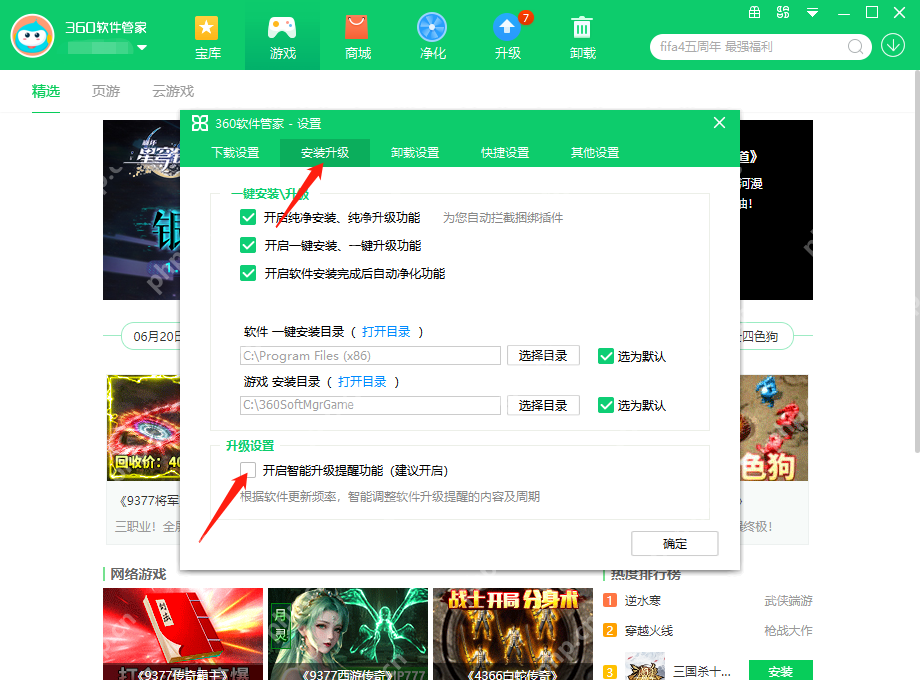
Task: Open the download manager circle icon
Action: [893, 46]
